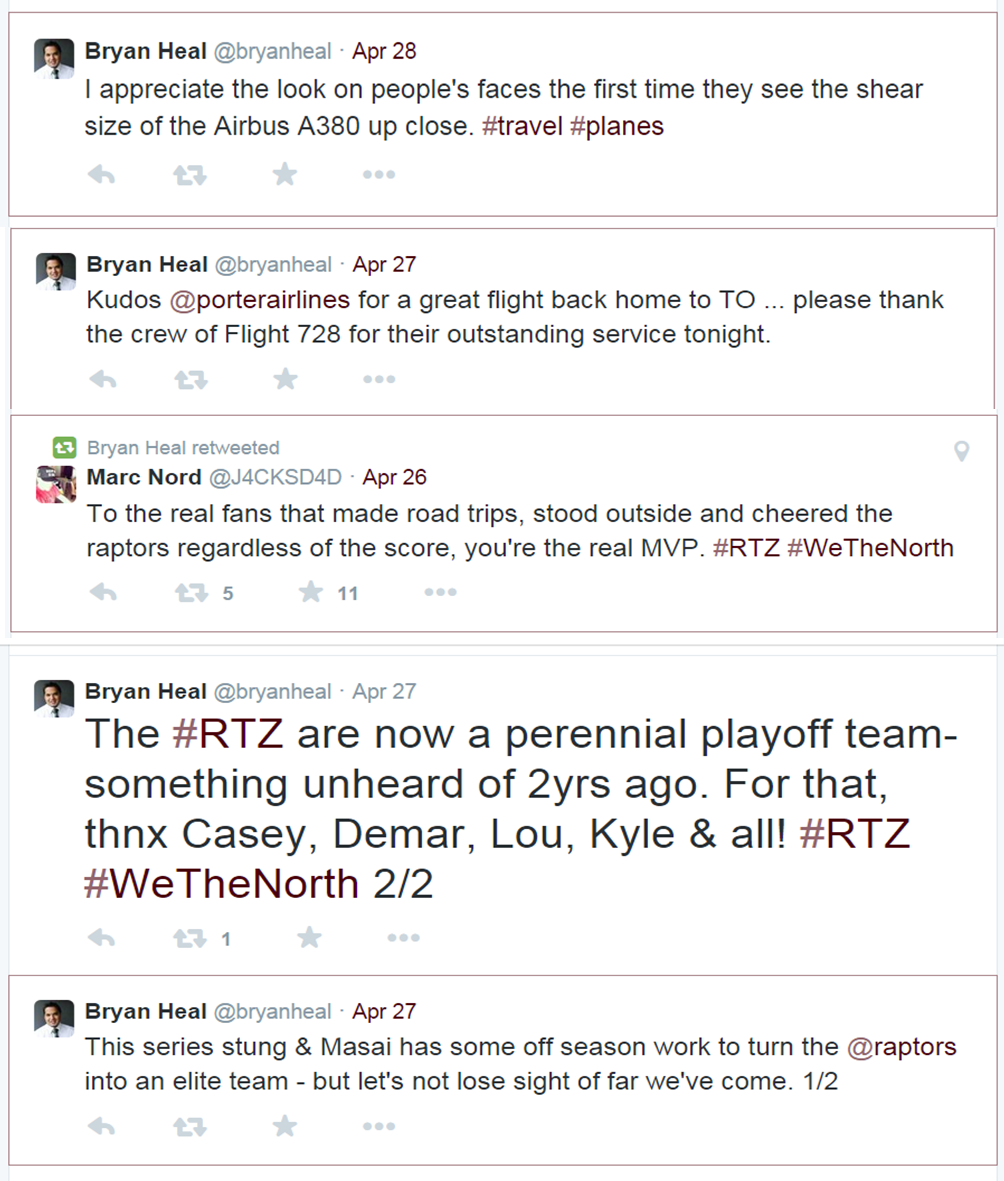The width and height of the screenshot is (1004, 1181).
Task: Favorite the Porter Airlines kudos tweet
Action: (285, 378)
